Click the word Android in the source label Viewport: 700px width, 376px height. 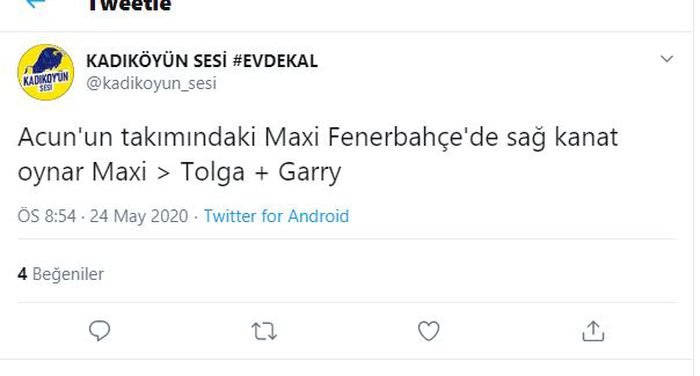[318, 216]
